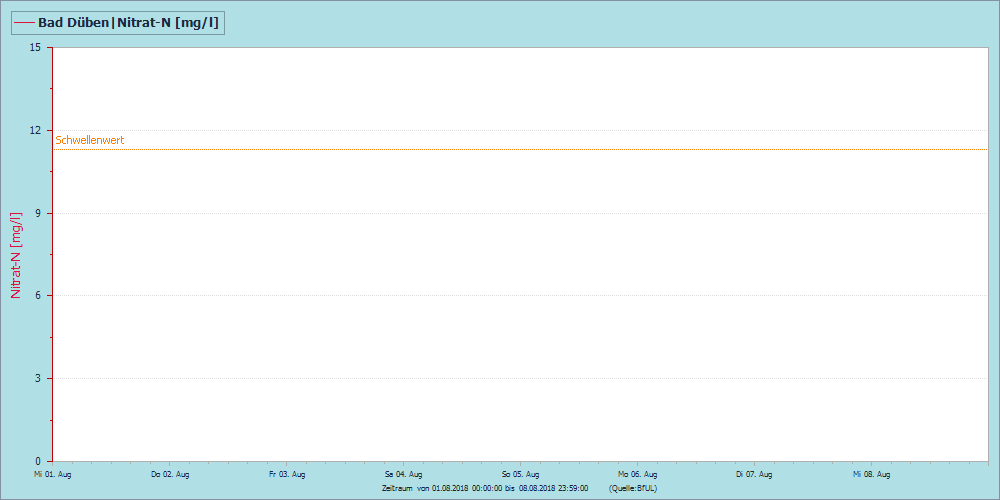The image size is (1000, 500).
Task: Select the Mi 01. Aug date marker
Action: (x=53, y=474)
